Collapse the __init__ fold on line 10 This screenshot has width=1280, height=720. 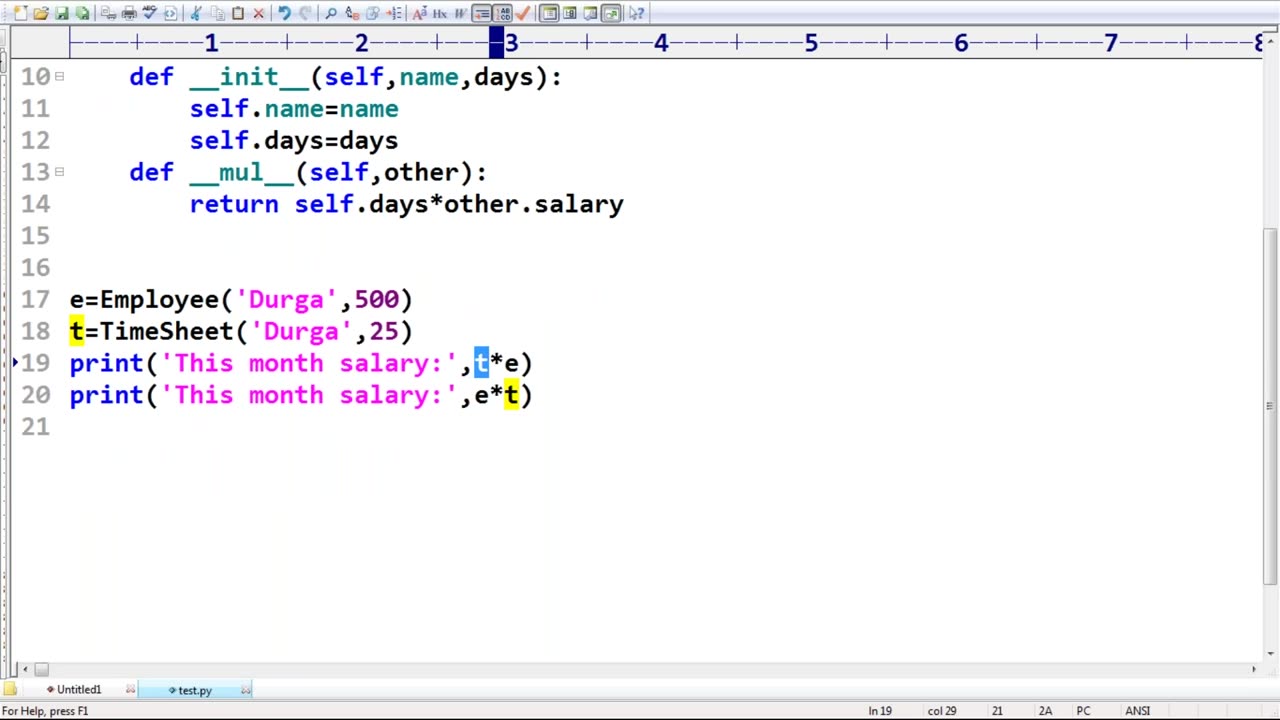coord(59,76)
